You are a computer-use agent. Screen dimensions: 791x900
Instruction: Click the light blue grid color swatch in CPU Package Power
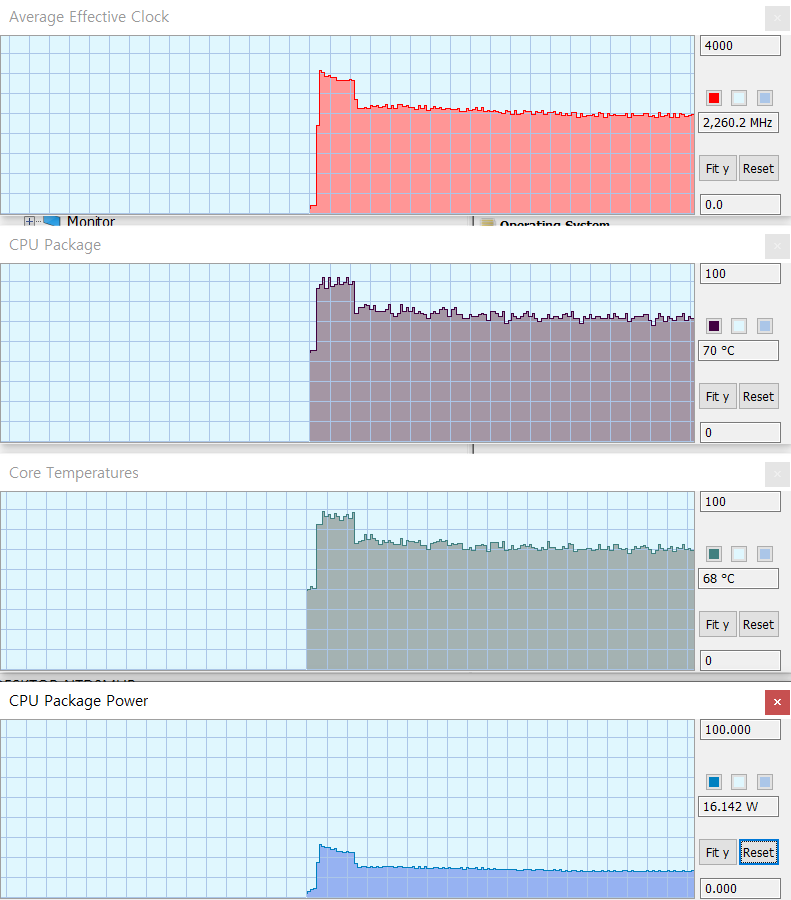click(765, 782)
